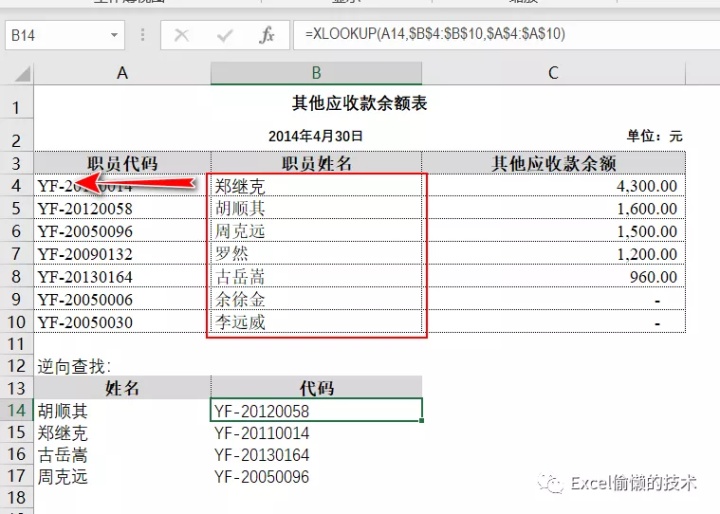Viewport: 720px width, 514px height.
Task: Click cell YF-20050096 in row 6
Action: 122,231
